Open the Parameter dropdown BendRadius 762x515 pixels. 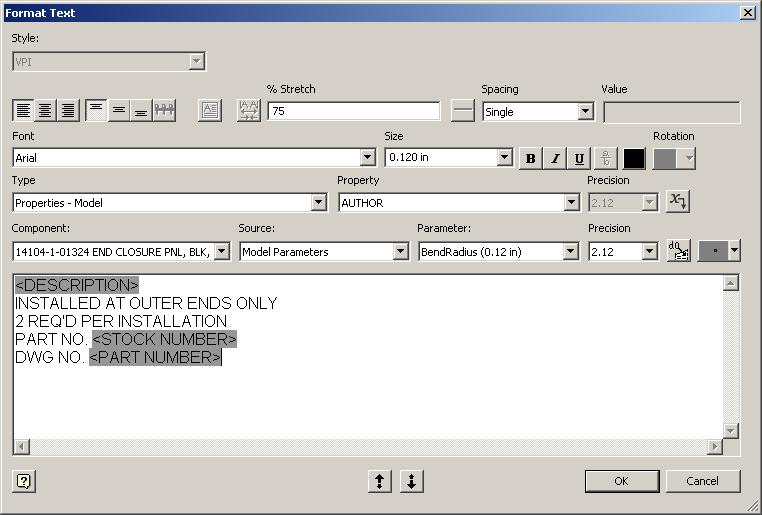(x=571, y=252)
